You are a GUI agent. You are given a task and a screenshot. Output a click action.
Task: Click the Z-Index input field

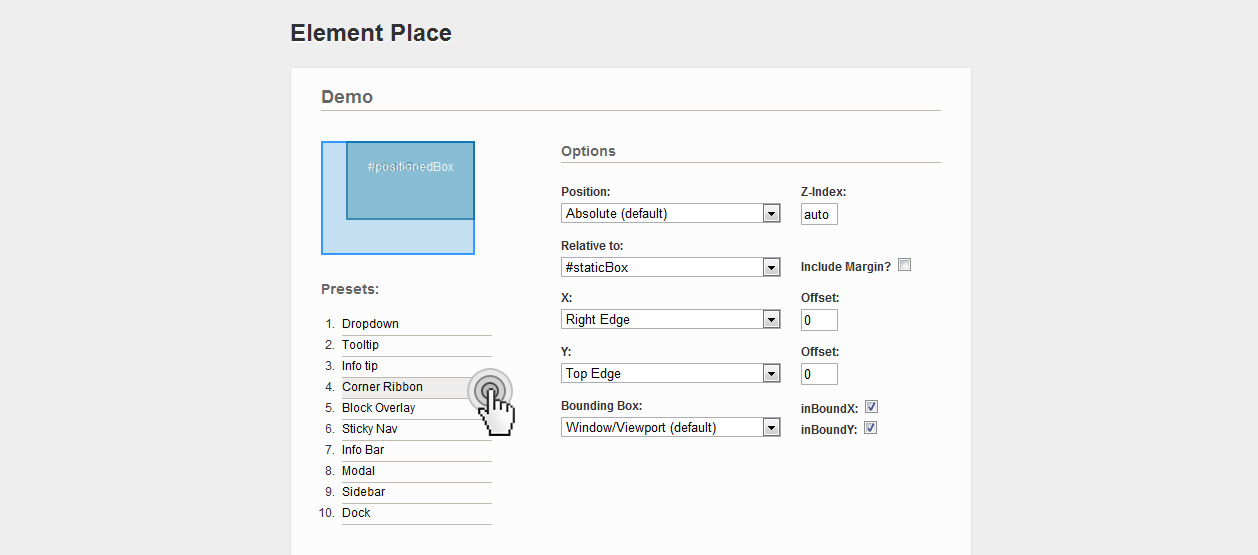click(819, 214)
